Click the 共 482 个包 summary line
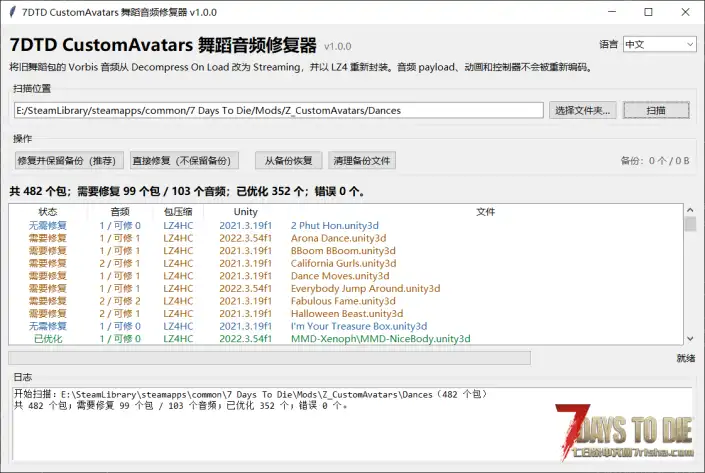This screenshot has width=705, height=473. point(187,191)
